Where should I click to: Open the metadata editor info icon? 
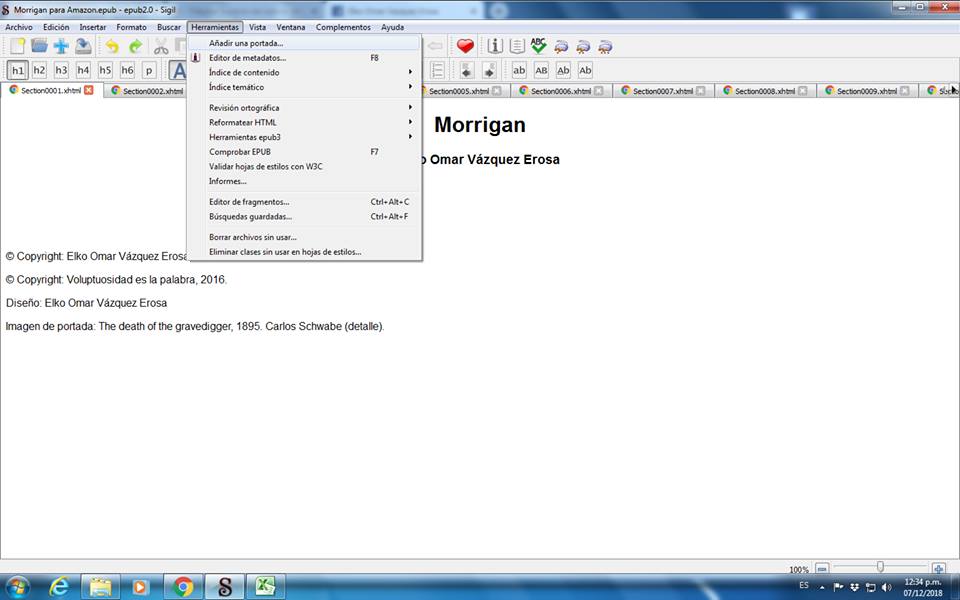(x=494, y=46)
